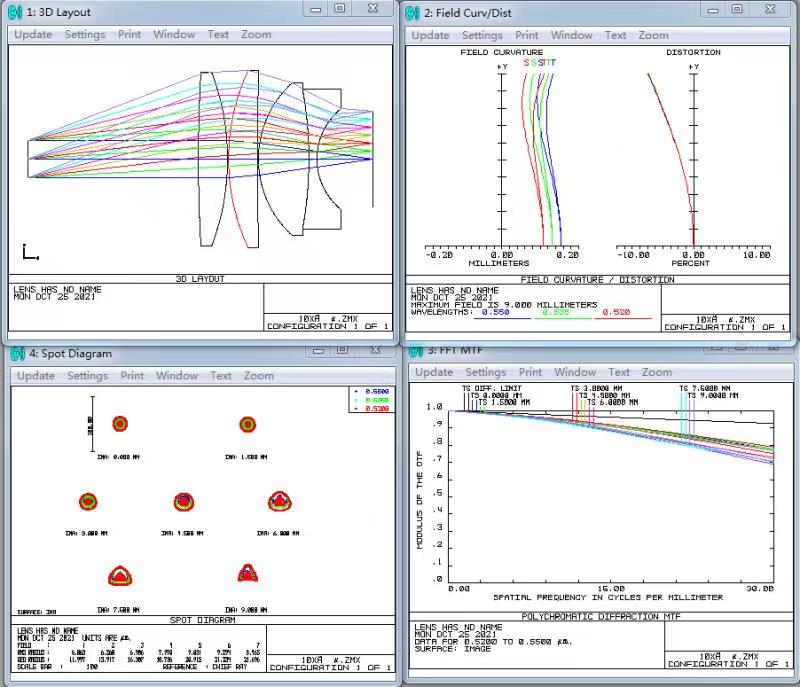Screen dimensions: 800x687
Task: Open Settings in the Field Curv/Dist window
Action: pyautogui.click(x=483, y=35)
